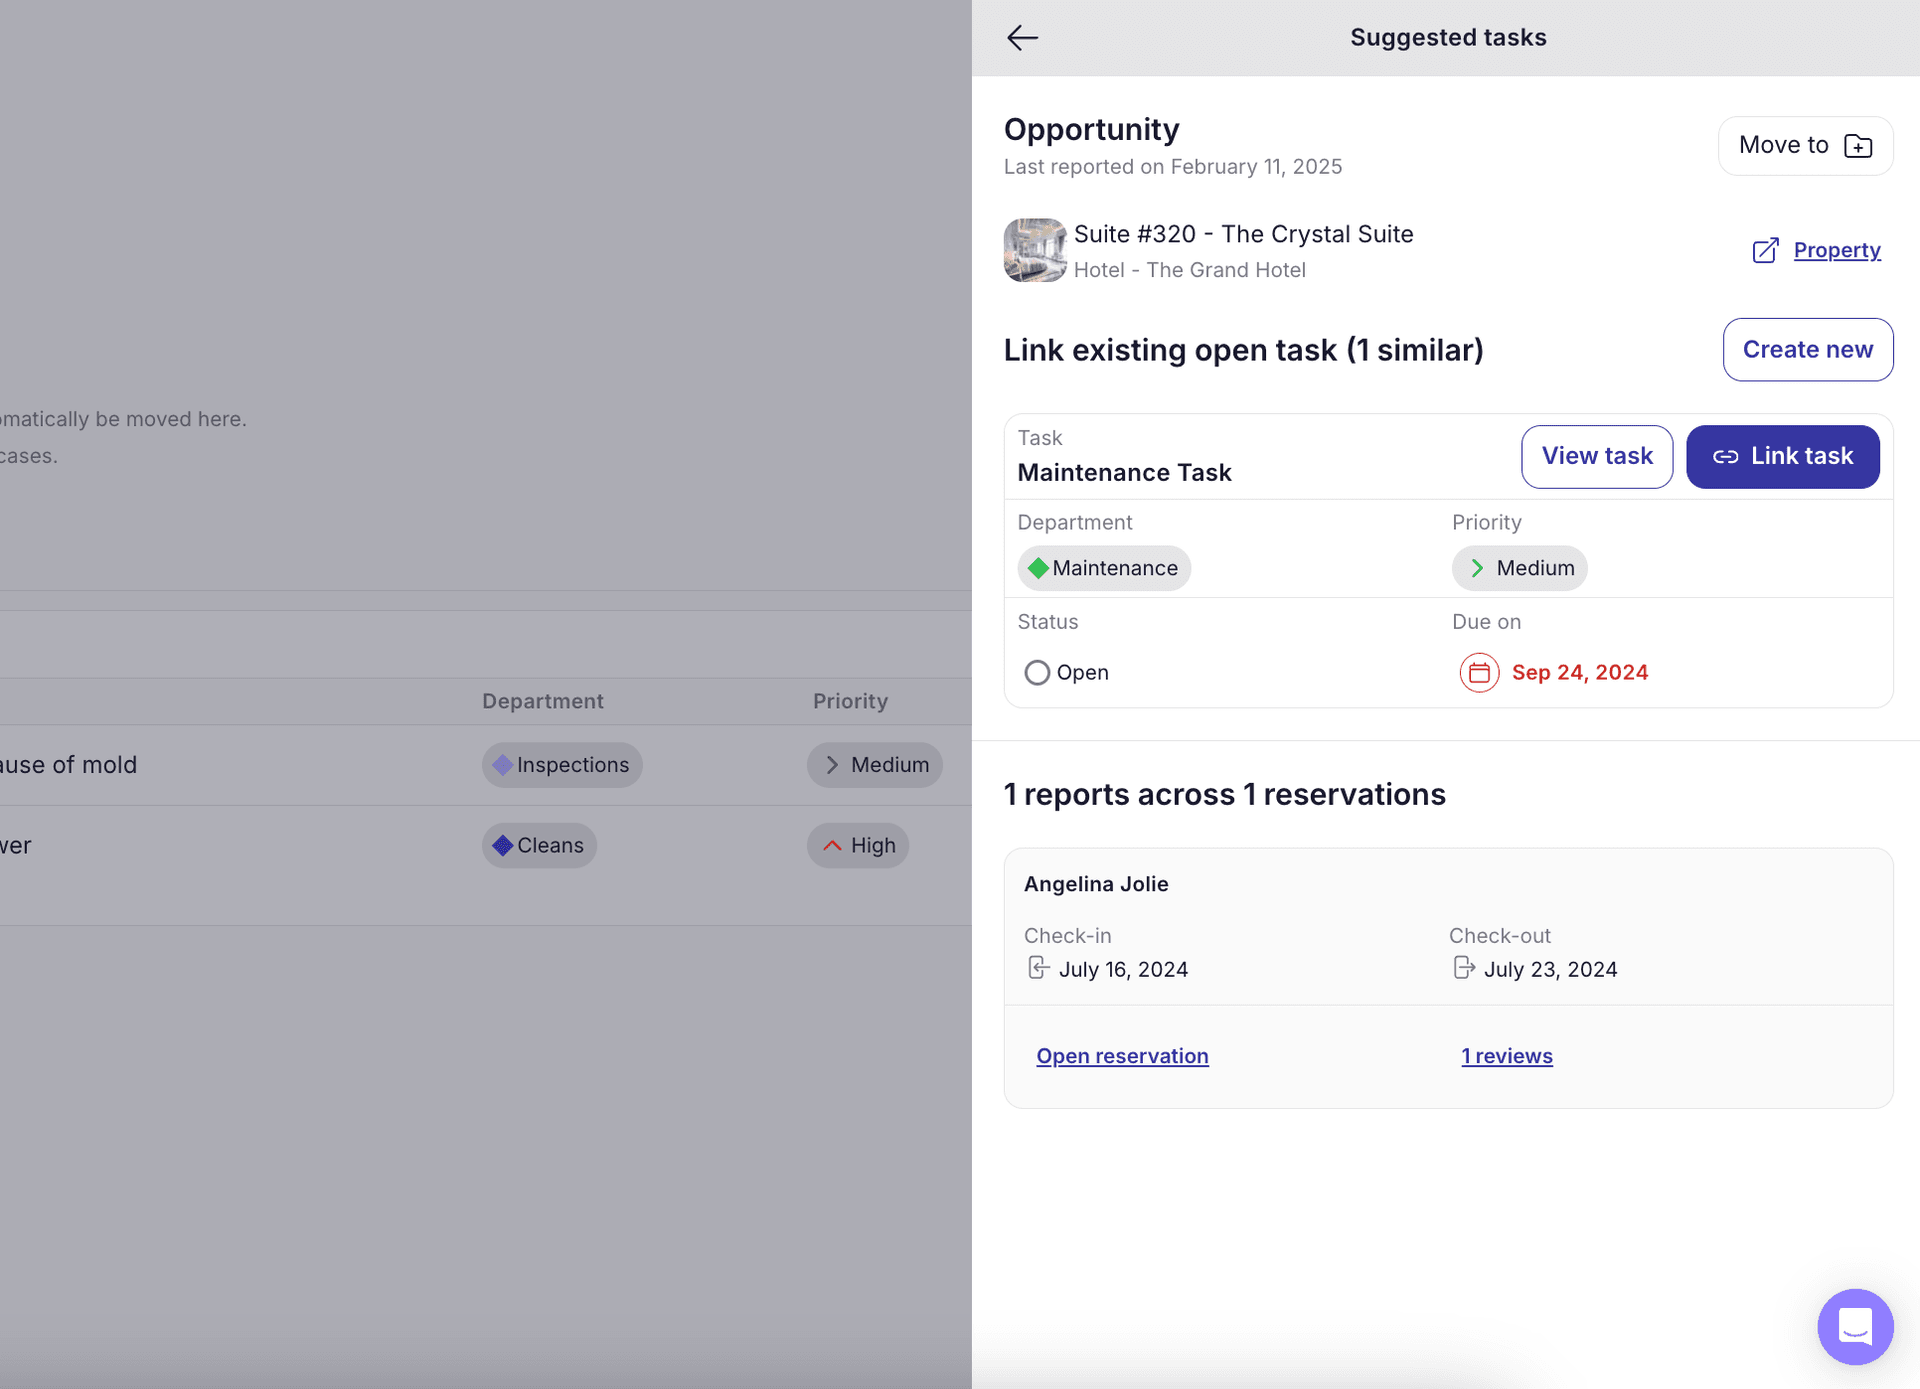Open the reservation for Angelina Jolie
The height and width of the screenshot is (1389, 1920).
point(1122,1055)
